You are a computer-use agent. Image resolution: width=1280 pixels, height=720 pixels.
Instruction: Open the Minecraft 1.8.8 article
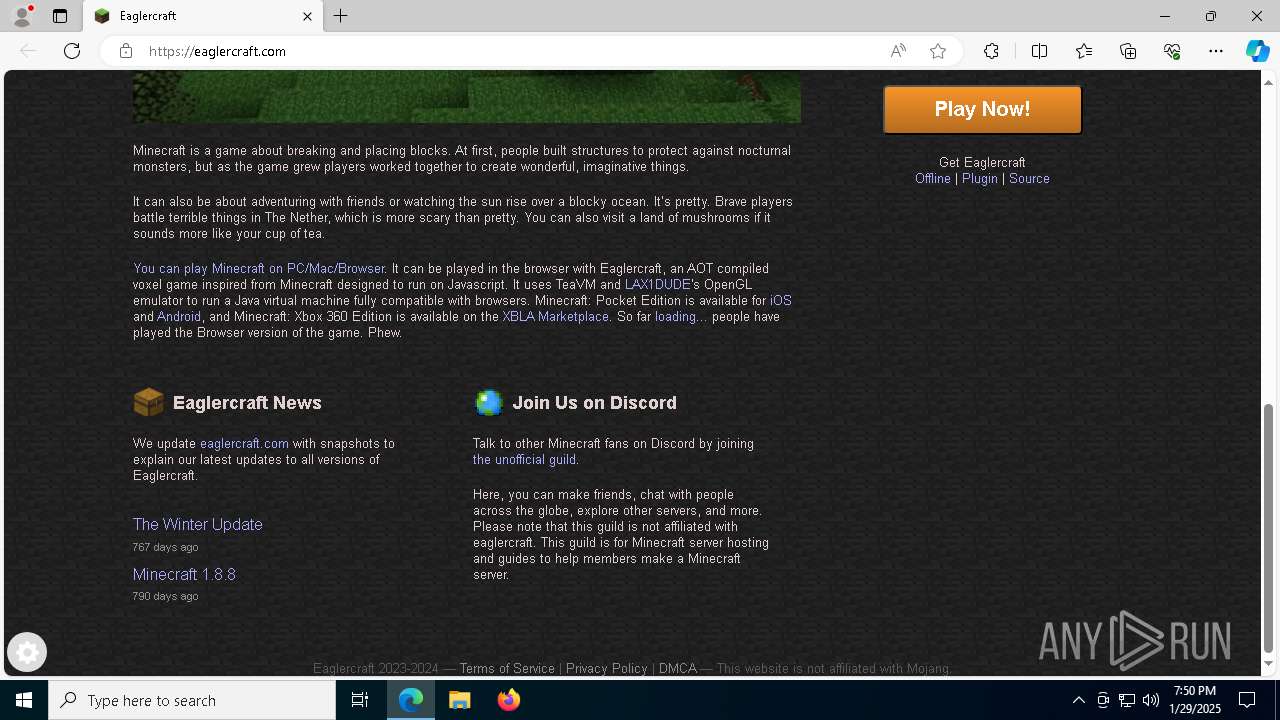tap(184, 574)
